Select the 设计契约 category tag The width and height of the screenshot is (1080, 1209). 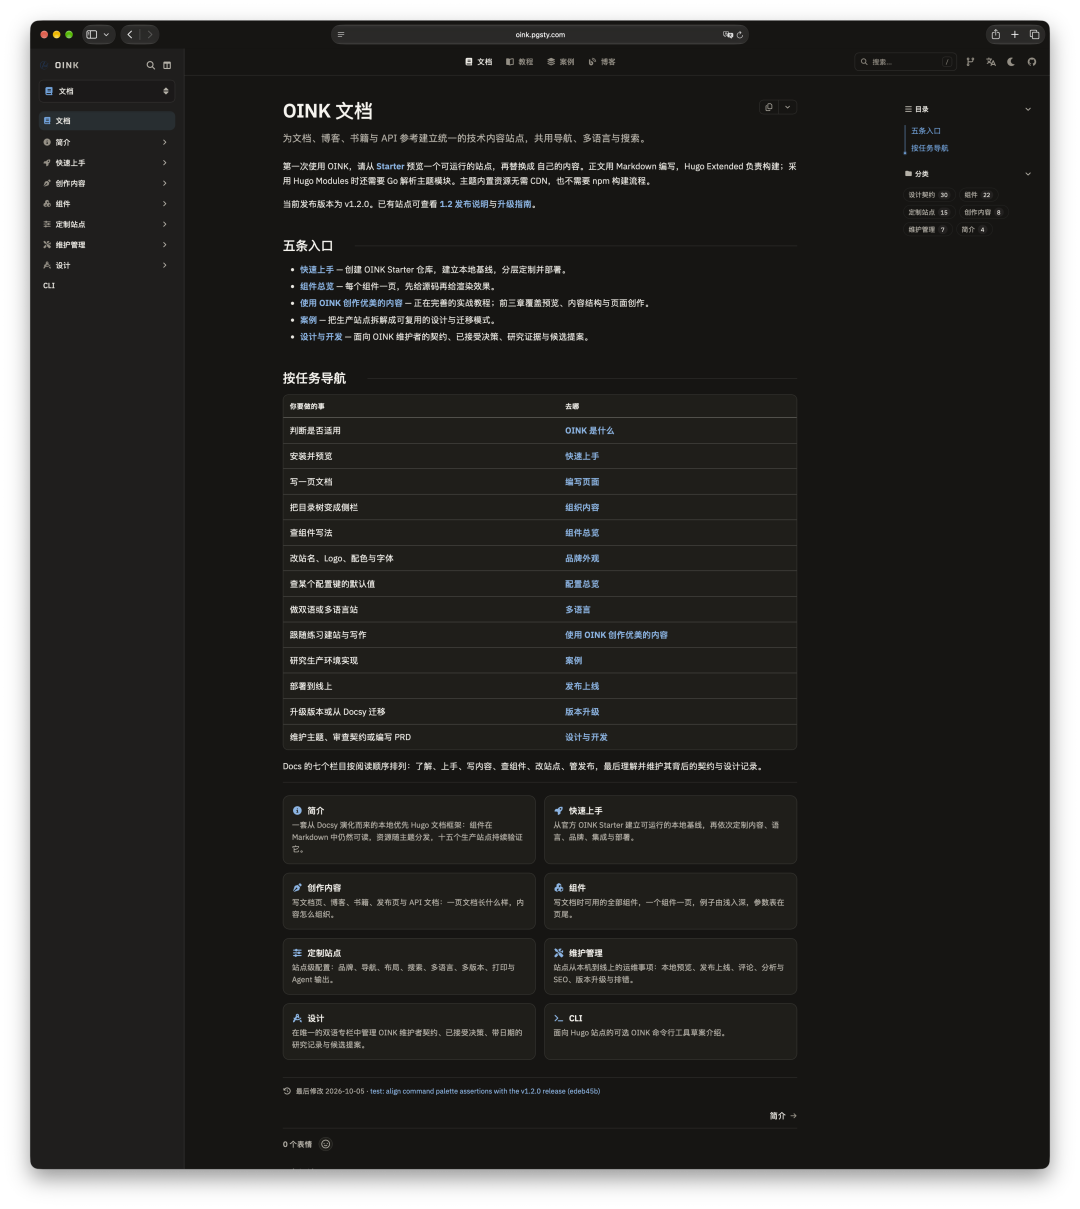pyautogui.click(x=929, y=195)
